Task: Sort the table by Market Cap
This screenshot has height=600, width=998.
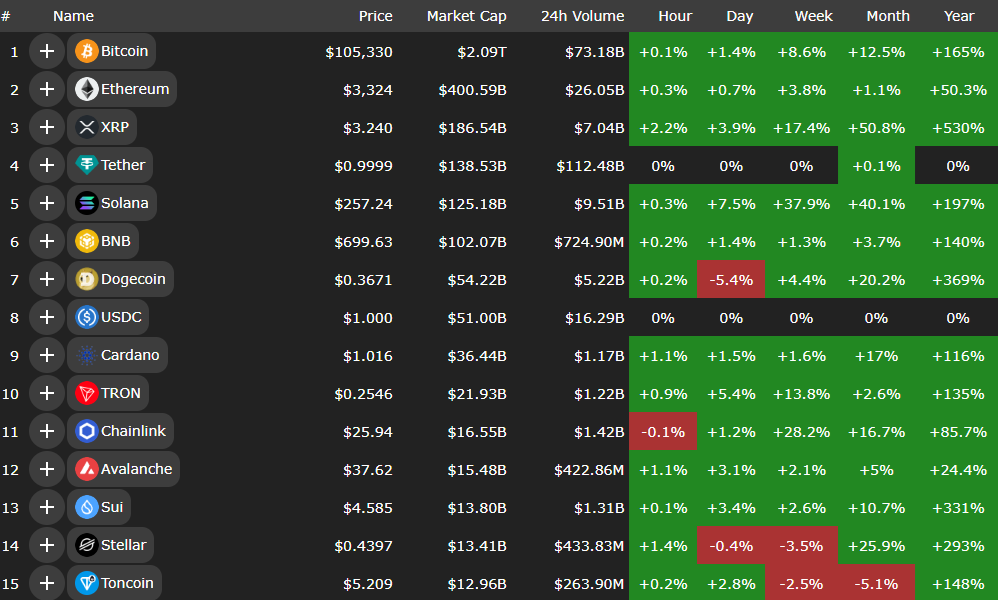Action: click(466, 16)
